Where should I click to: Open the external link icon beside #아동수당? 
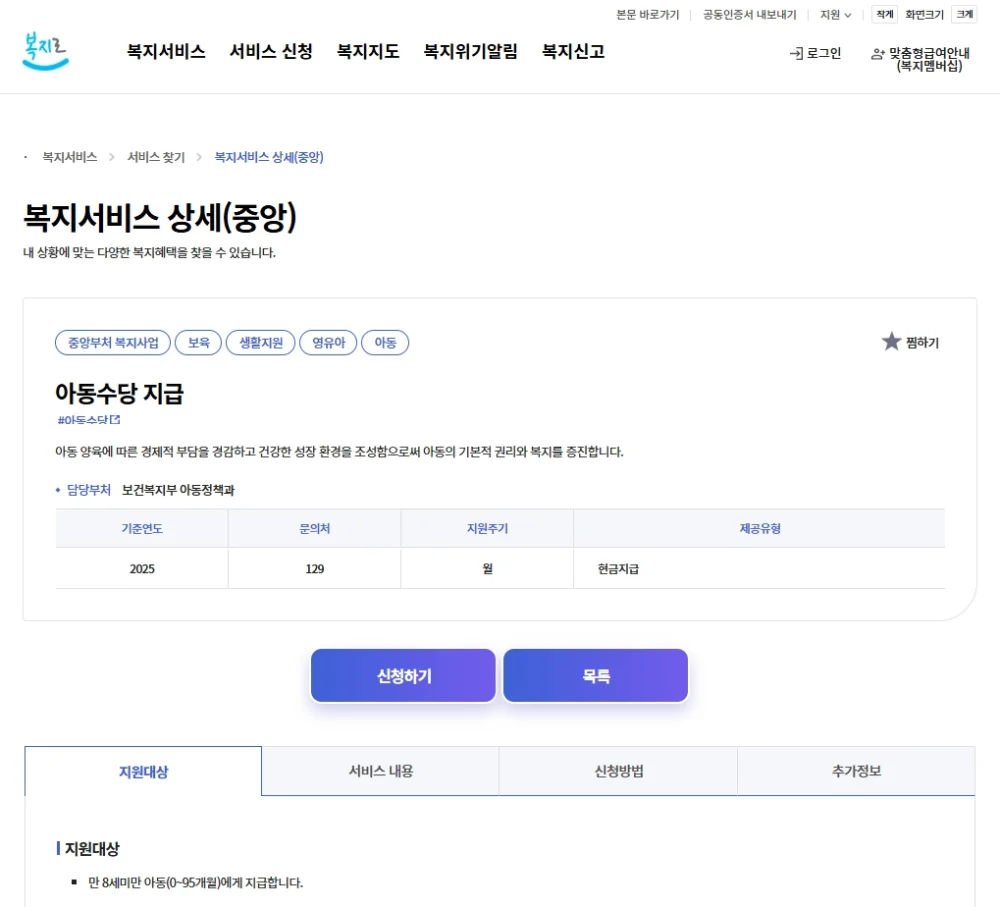tap(116, 421)
